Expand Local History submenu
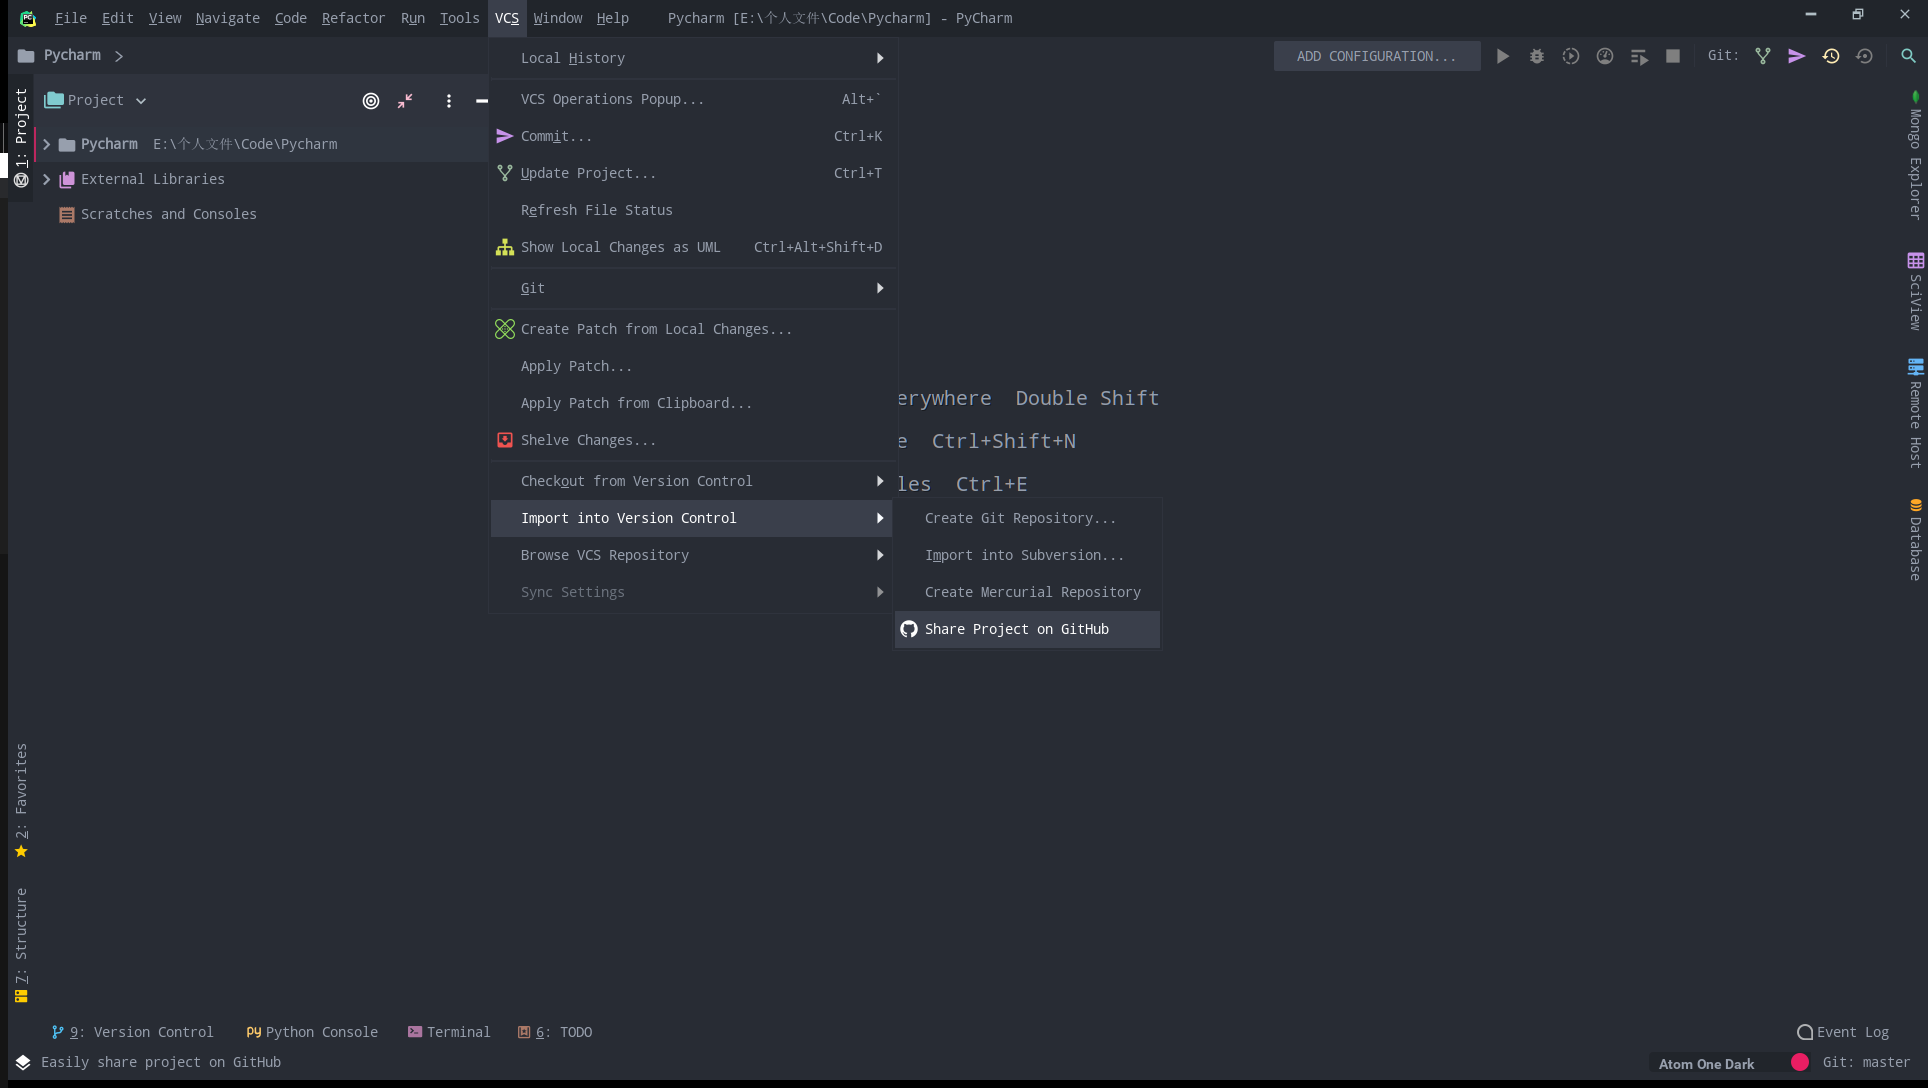Screen dimensions: 1928x1088 click(x=691, y=58)
